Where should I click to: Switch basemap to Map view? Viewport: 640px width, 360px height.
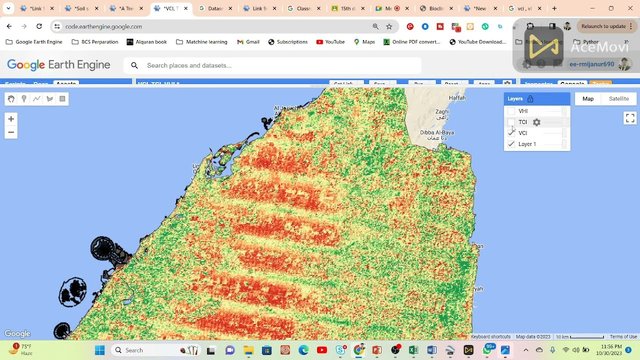(x=588, y=99)
